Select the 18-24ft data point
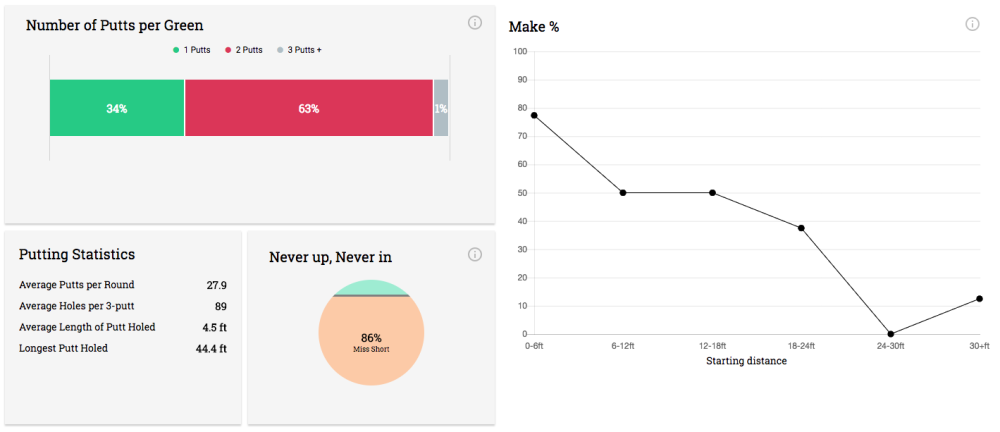 point(801,228)
